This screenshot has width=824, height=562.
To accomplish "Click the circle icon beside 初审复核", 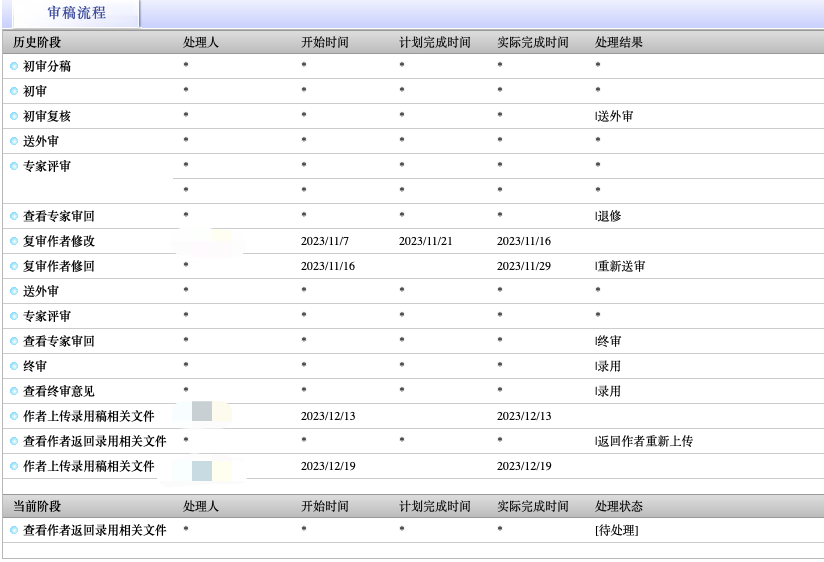I will (14, 116).
